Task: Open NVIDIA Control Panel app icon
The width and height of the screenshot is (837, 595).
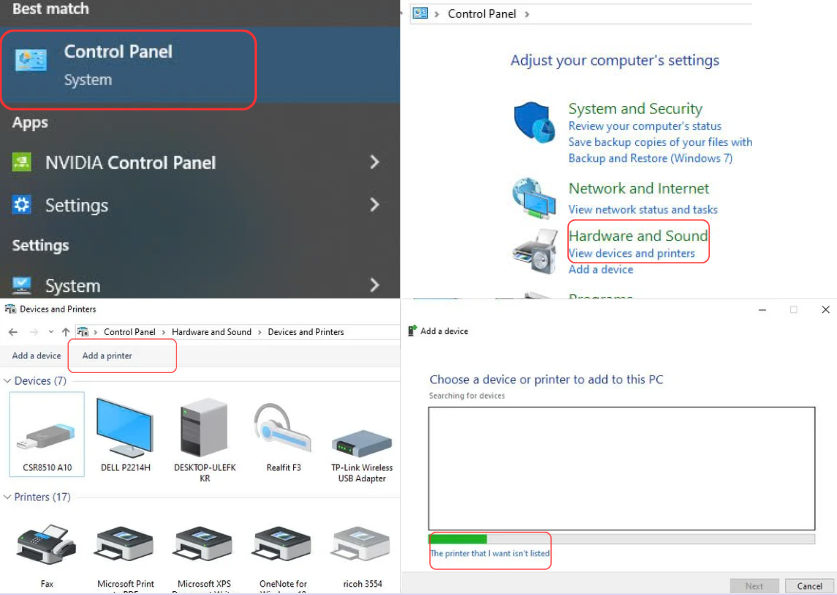Action: pos(21,162)
